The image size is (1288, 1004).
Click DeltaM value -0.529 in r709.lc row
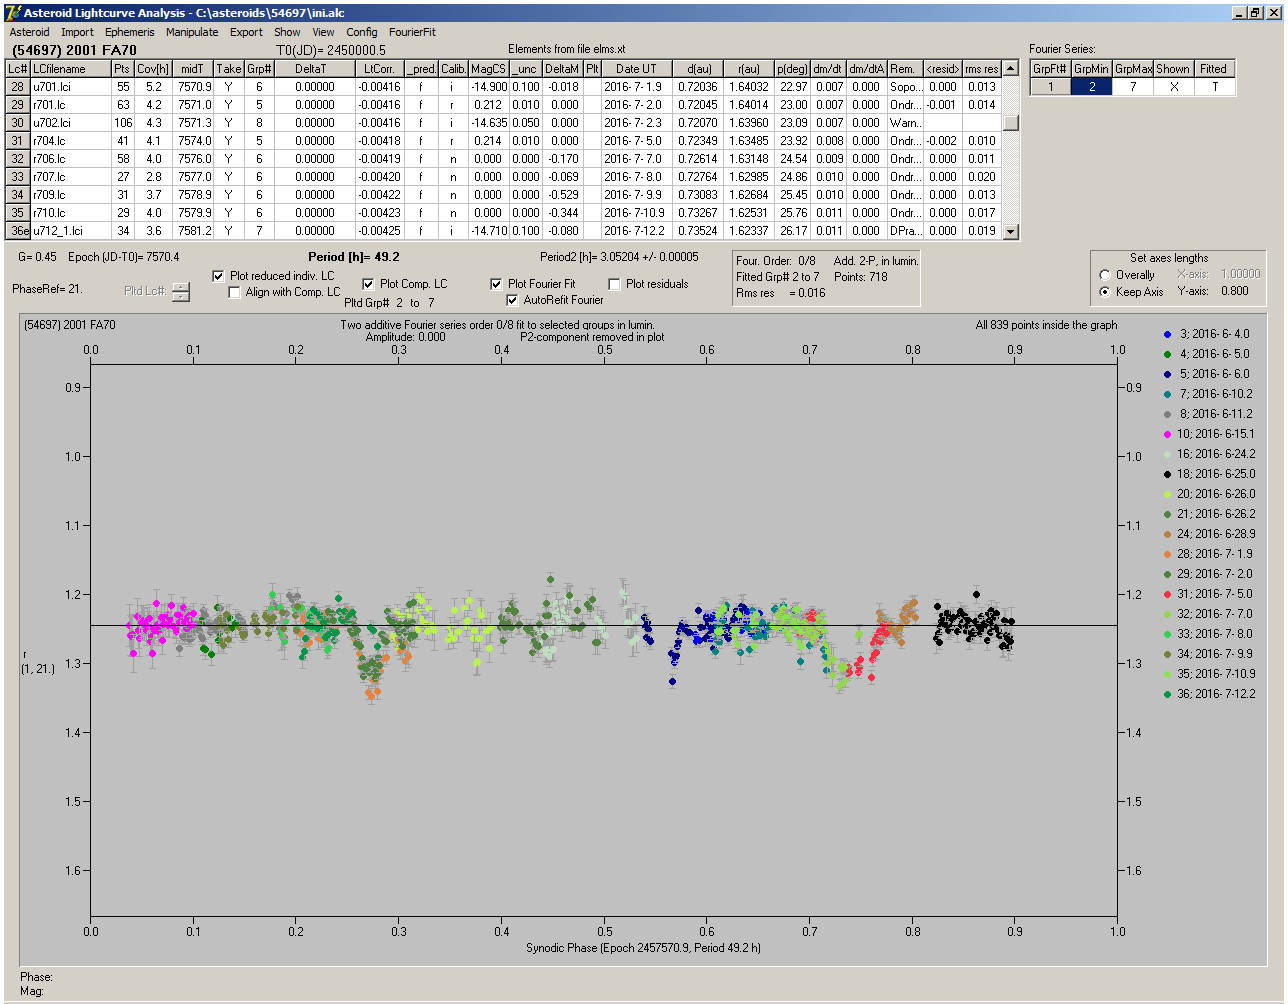point(563,195)
